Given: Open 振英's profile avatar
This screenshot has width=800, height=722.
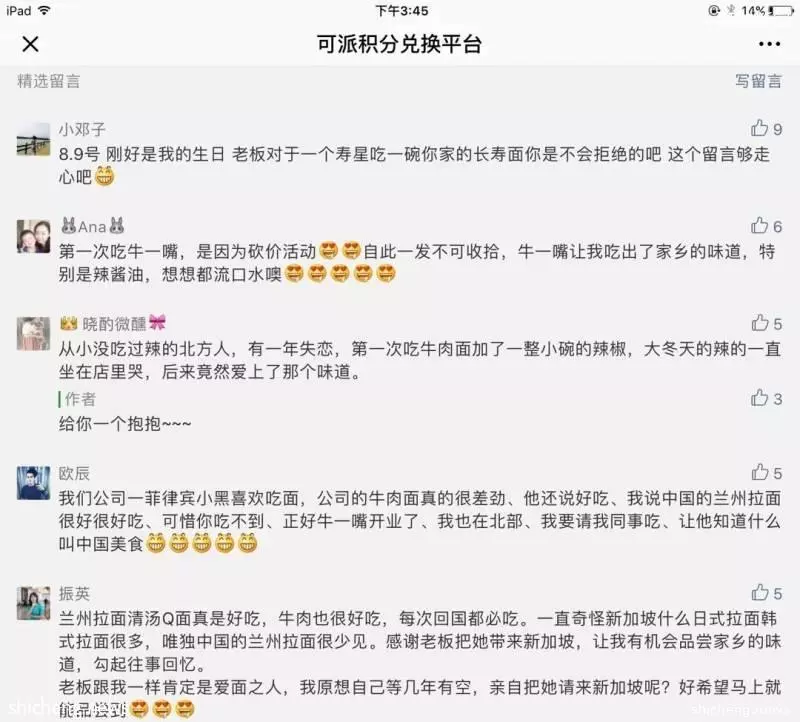Looking at the screenshot, I should point(34,604).
